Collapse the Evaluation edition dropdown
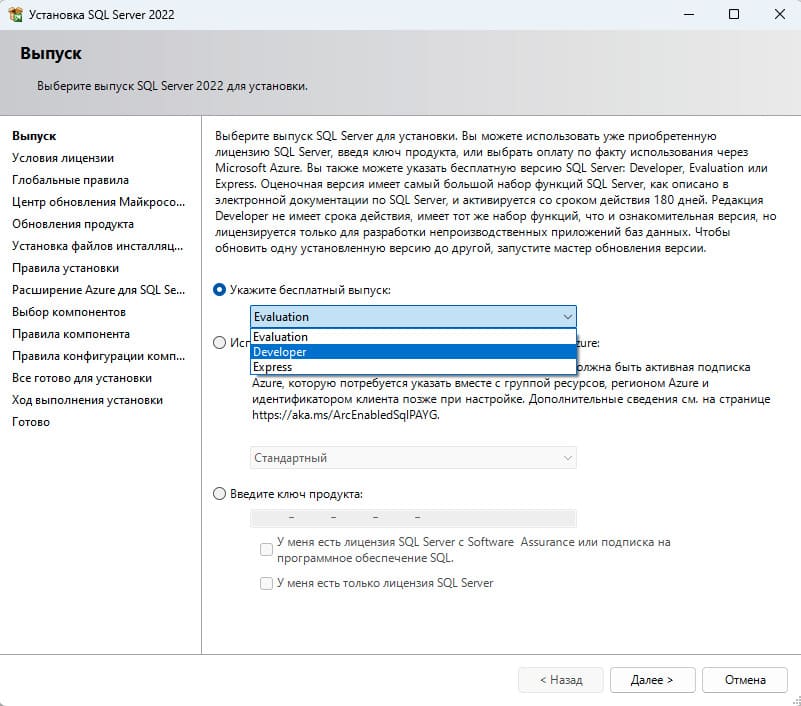Screen dimensions: 801x706 pos(413,317)
